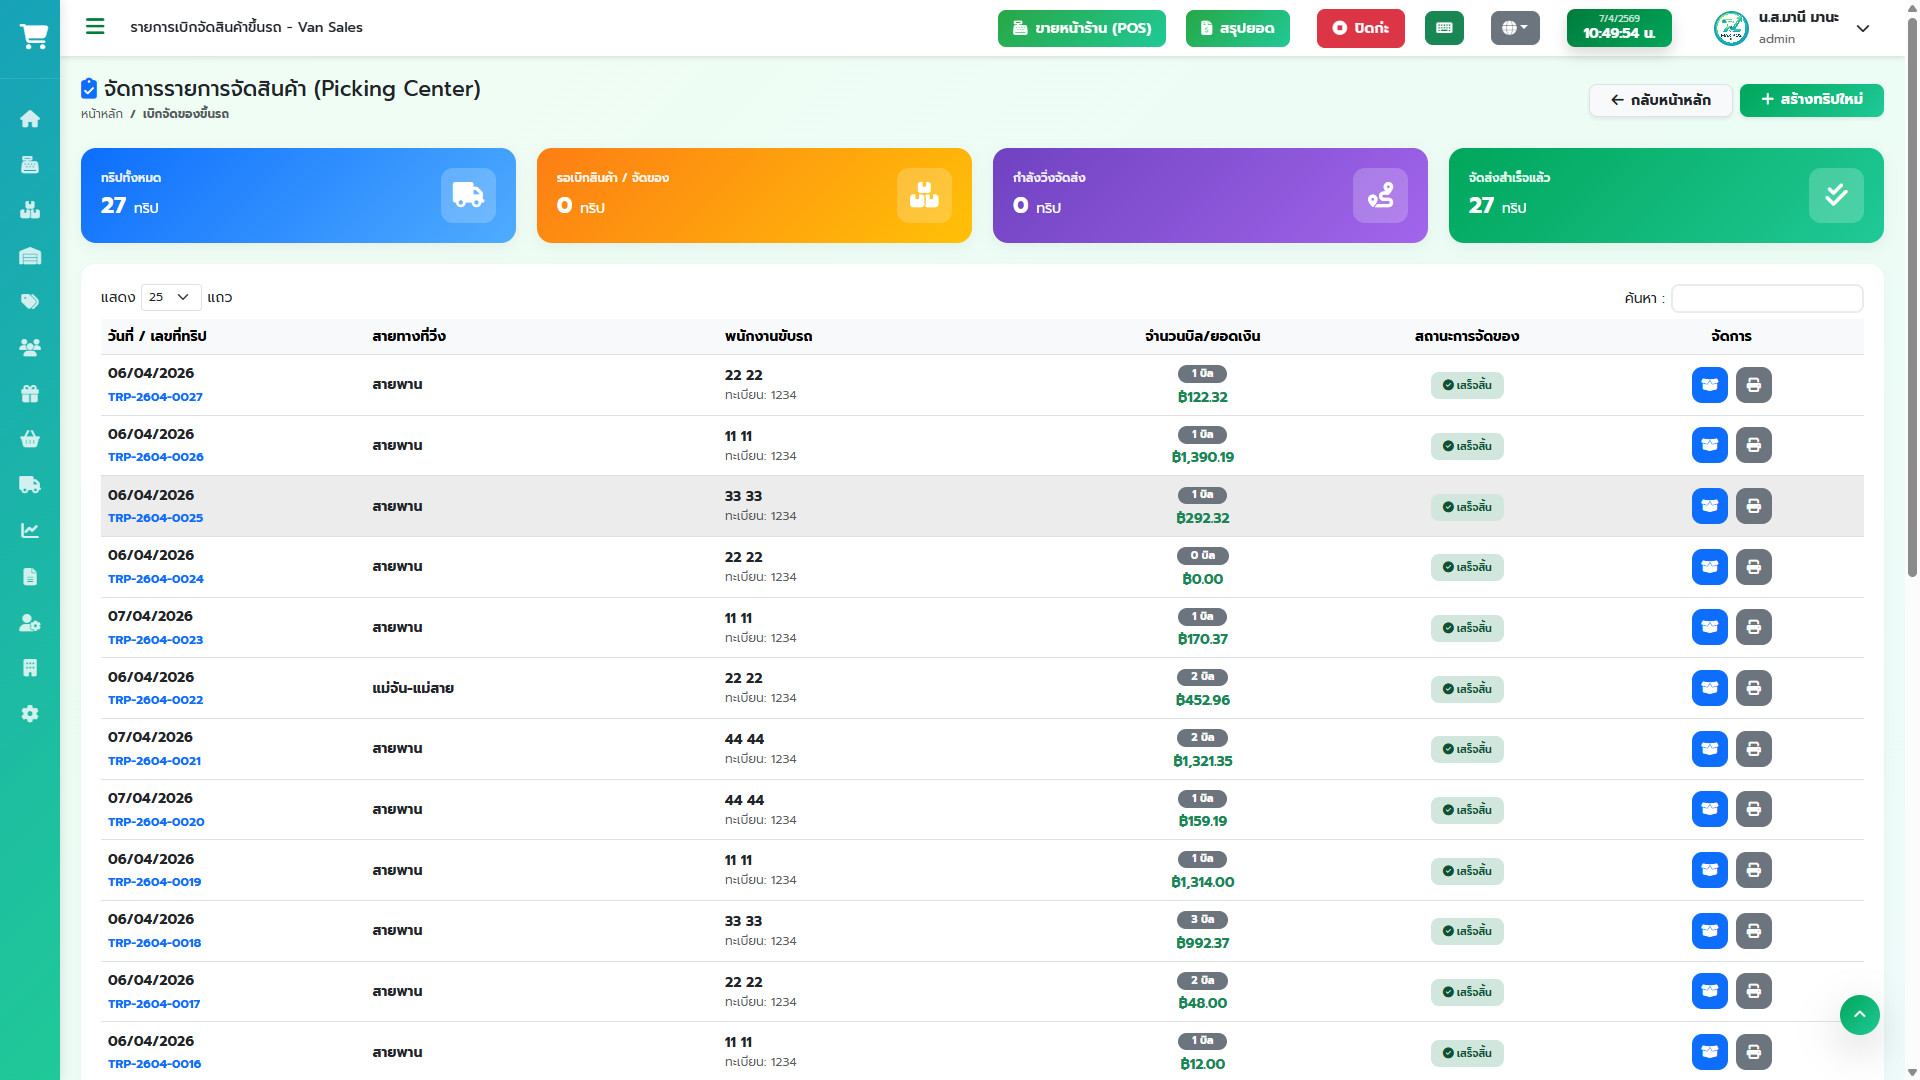
Task: Open picking box for TRP-2604-0025
Action: pos(1709,506)
